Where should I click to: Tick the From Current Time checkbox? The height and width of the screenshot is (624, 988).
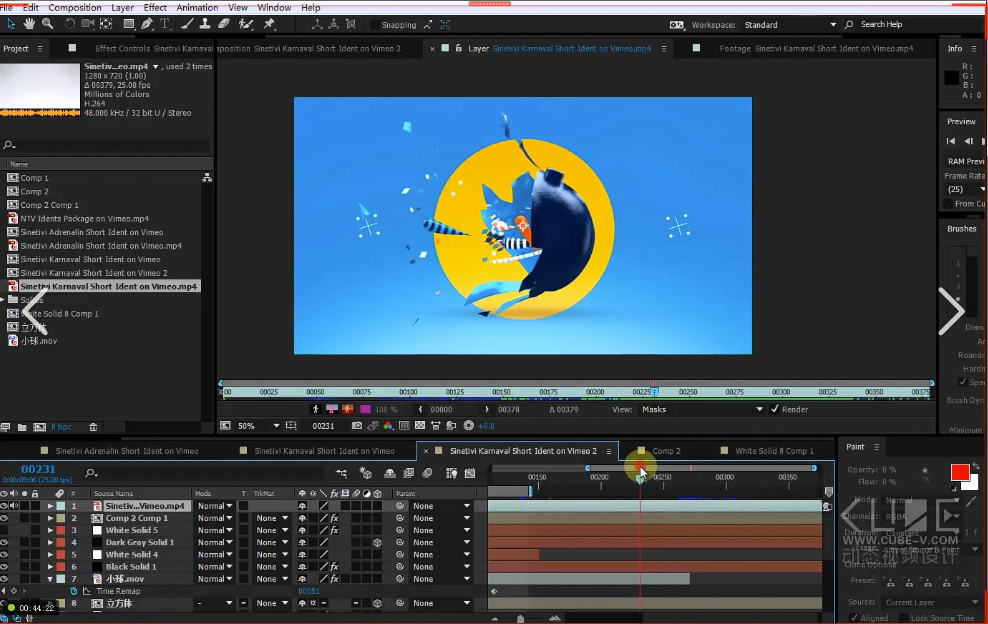pos(948,204)
